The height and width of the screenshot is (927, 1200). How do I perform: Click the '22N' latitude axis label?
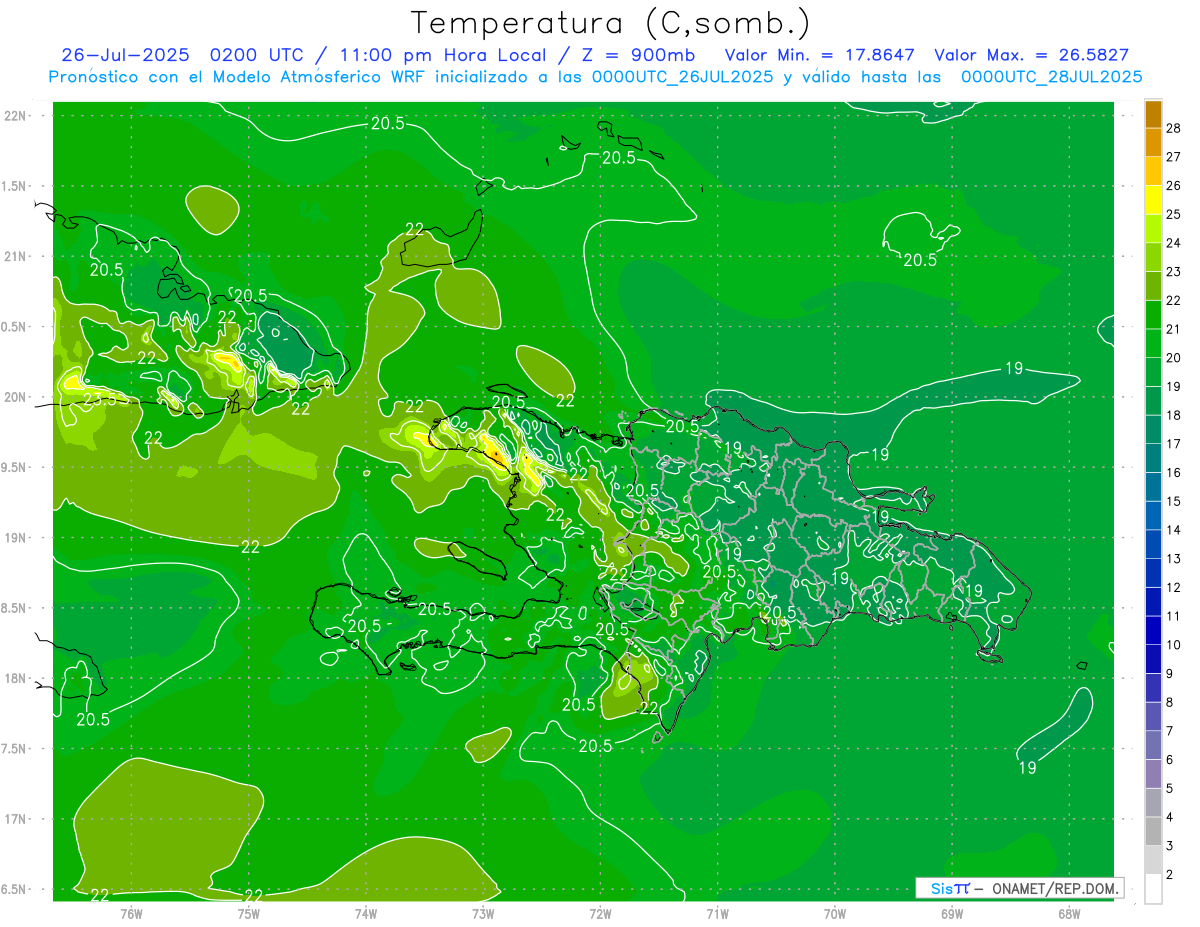[x=16, y=116]
